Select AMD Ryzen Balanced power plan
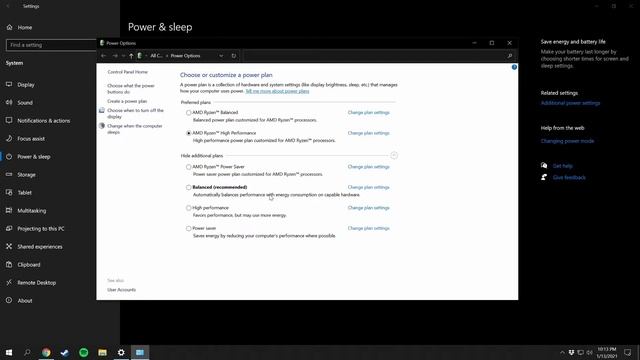This screenshot has height=360, width=640. point(189,113)
